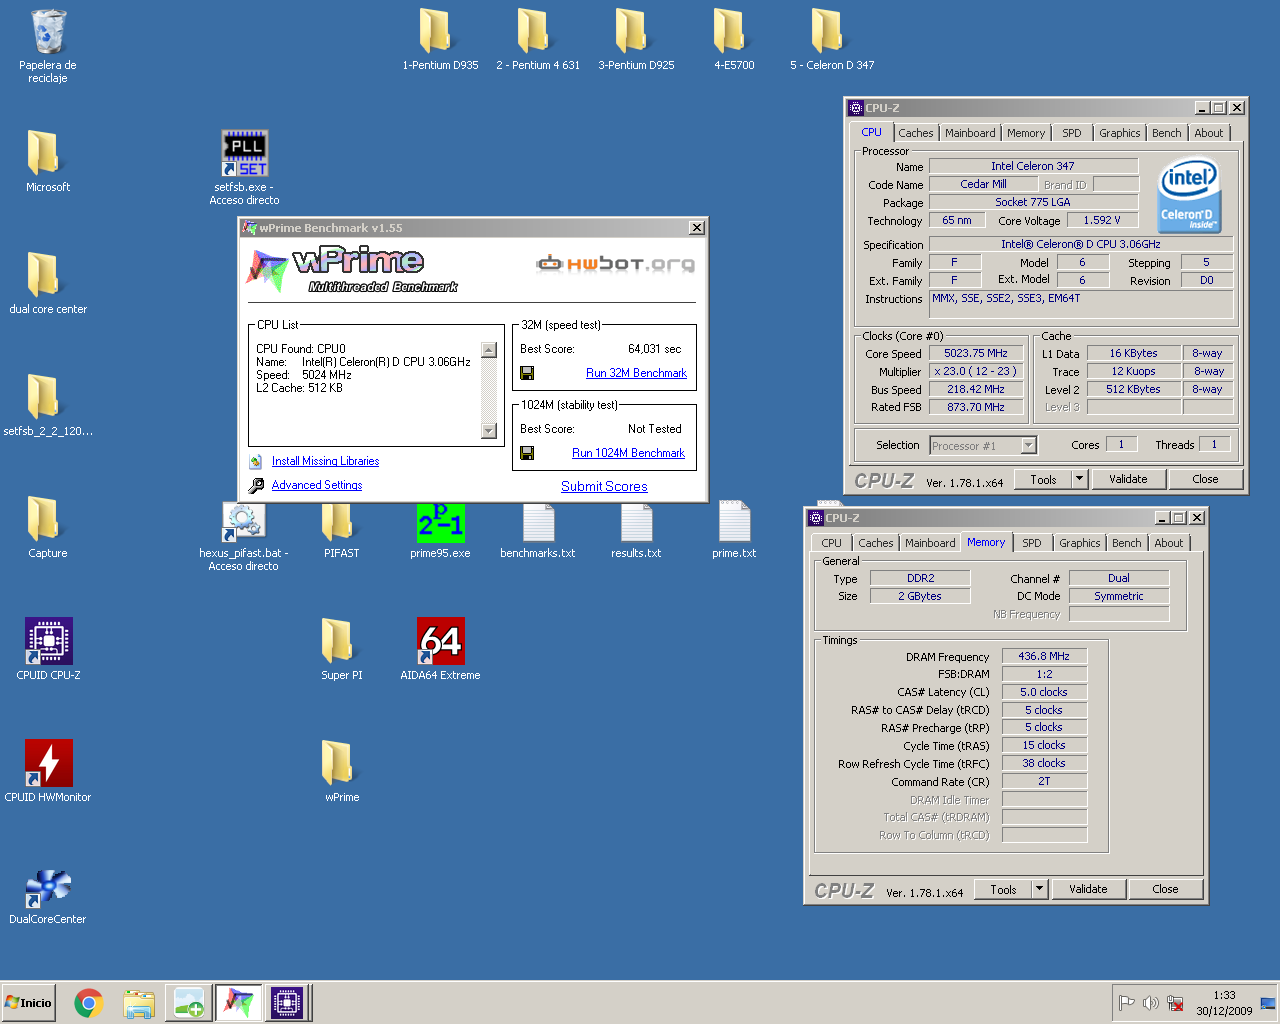Switch to Mainboard tab in upper CPU-Z window
The height and width of the screenshot is (1024, 1280).
pyautogui.click(x=970, y=133)
